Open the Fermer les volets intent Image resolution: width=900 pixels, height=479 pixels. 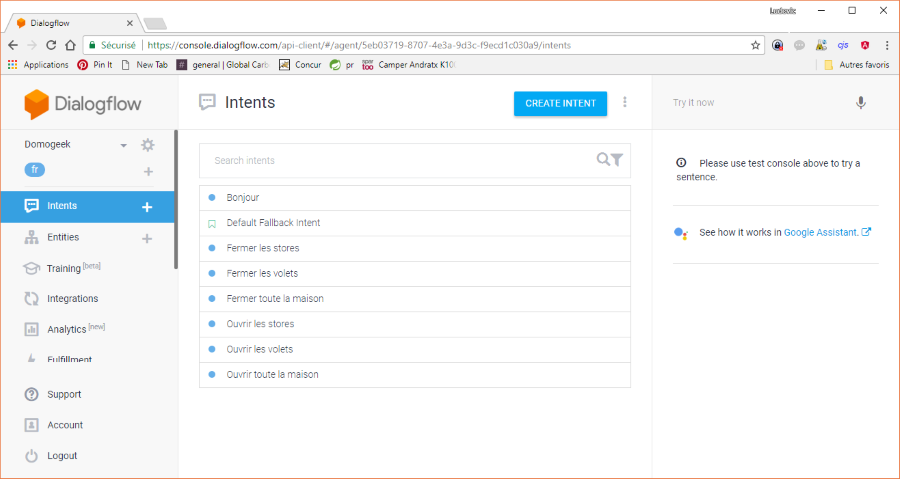coord(415,273)
